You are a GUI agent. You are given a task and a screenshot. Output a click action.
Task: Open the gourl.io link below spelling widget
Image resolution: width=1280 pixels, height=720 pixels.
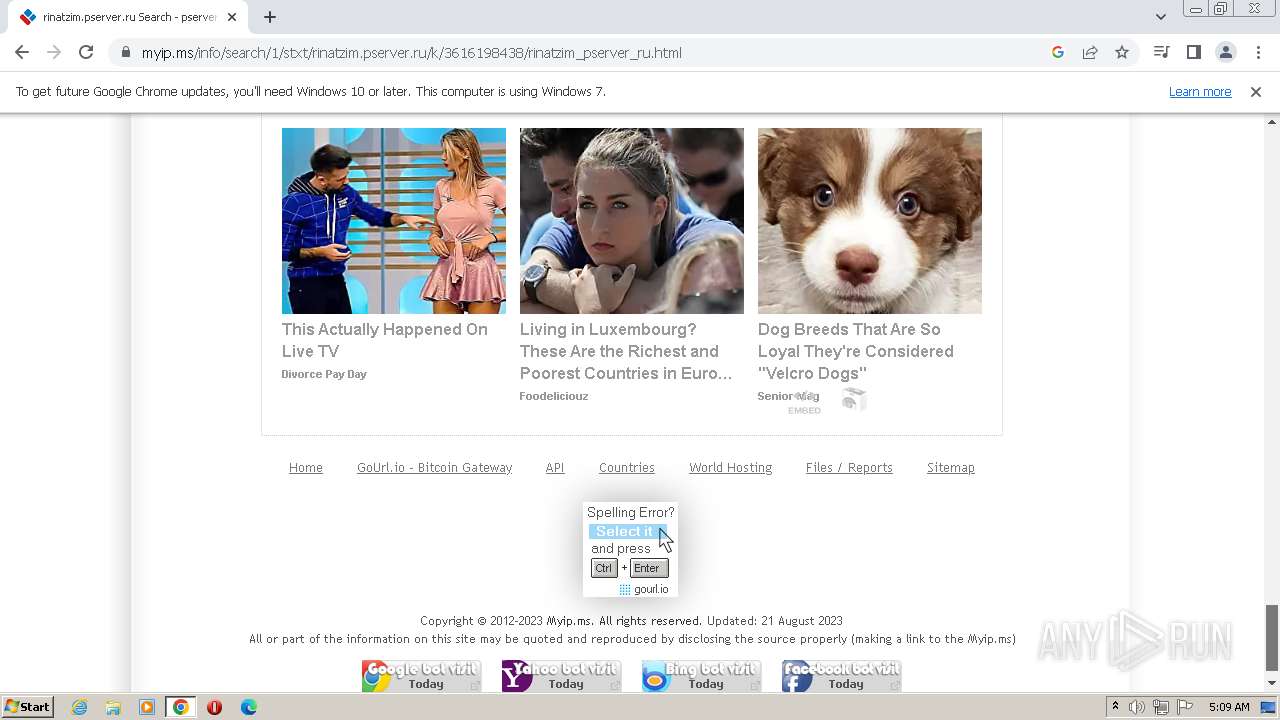pyautogui.click(x=651, y=589)
